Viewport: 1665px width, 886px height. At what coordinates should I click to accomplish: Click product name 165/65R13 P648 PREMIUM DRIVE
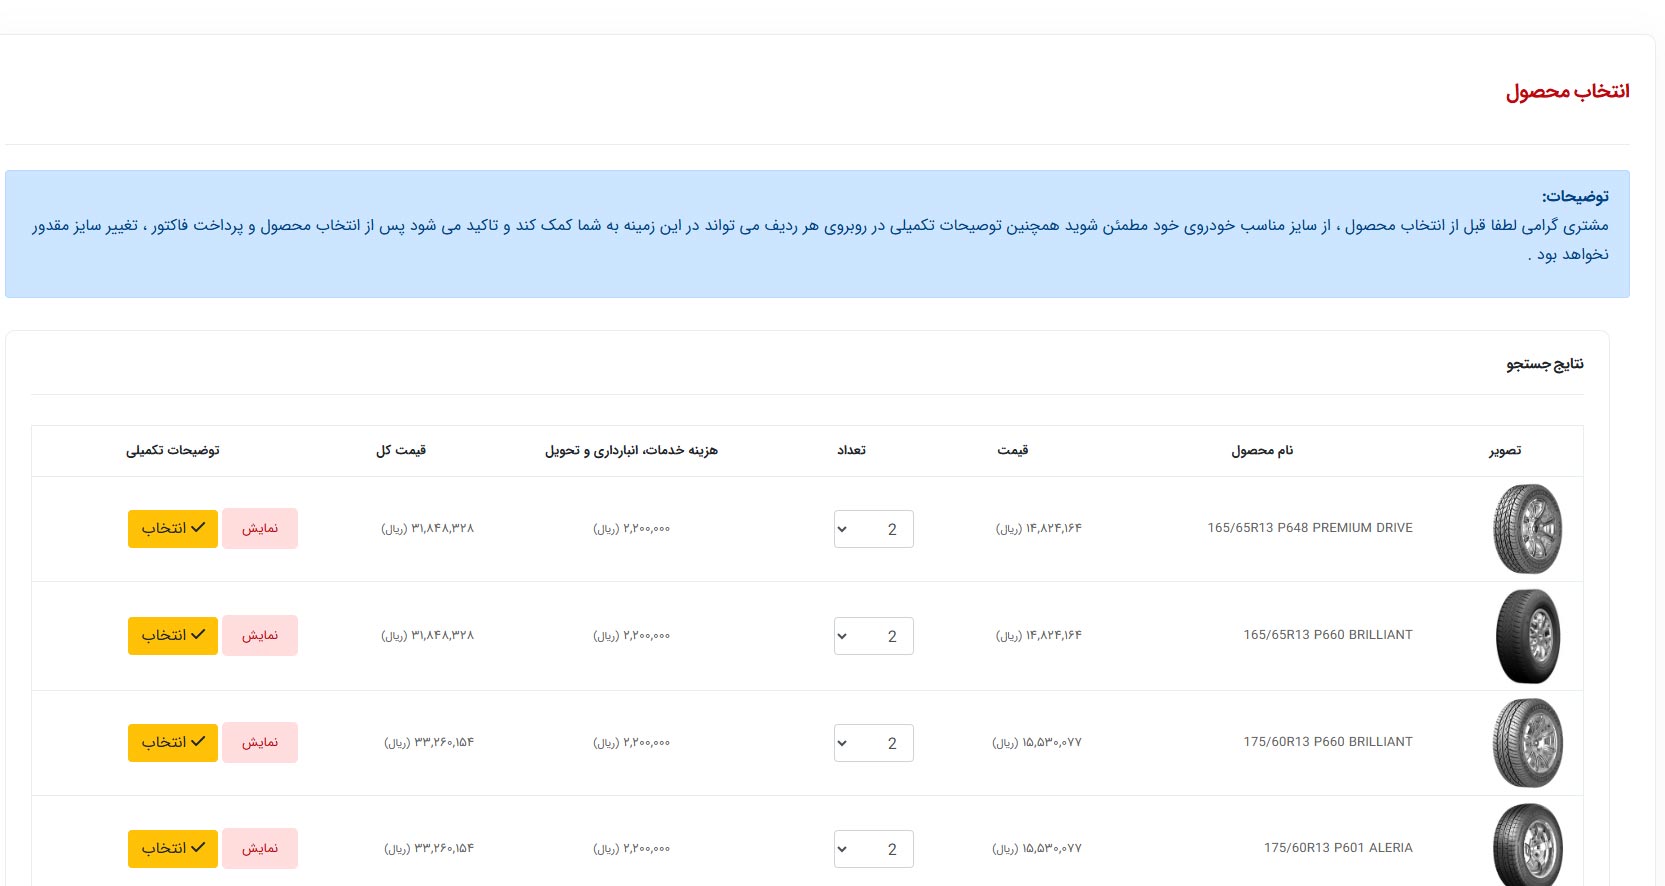click(x=1310, y=528)
